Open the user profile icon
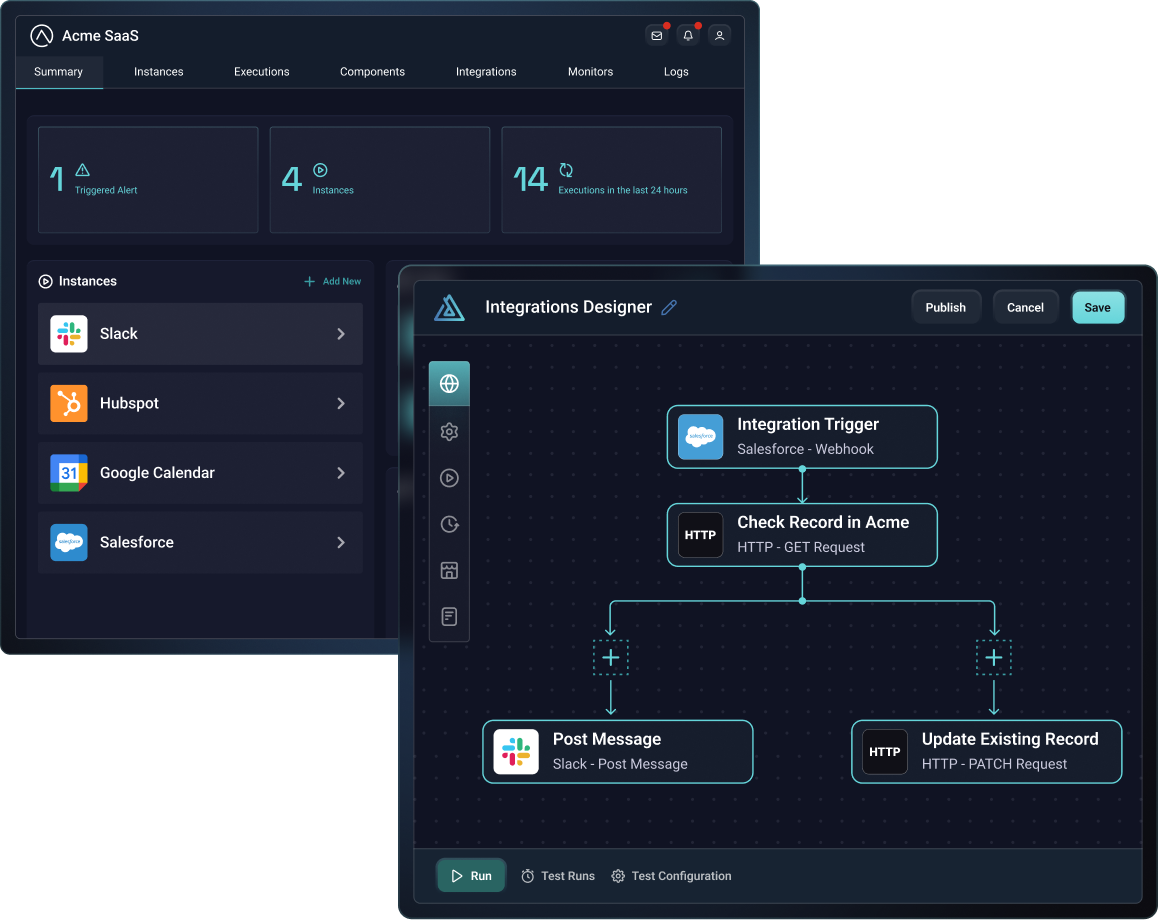Image resolution: width=1158 pixels, height=920 pixels. point(719,35)
